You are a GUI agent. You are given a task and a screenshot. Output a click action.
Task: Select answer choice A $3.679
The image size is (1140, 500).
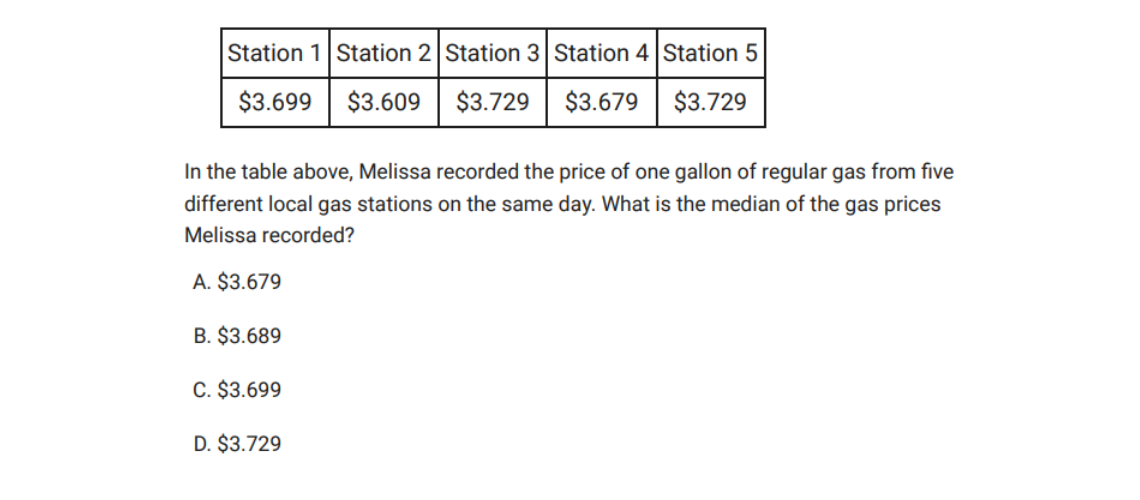(x=236, y=283)
